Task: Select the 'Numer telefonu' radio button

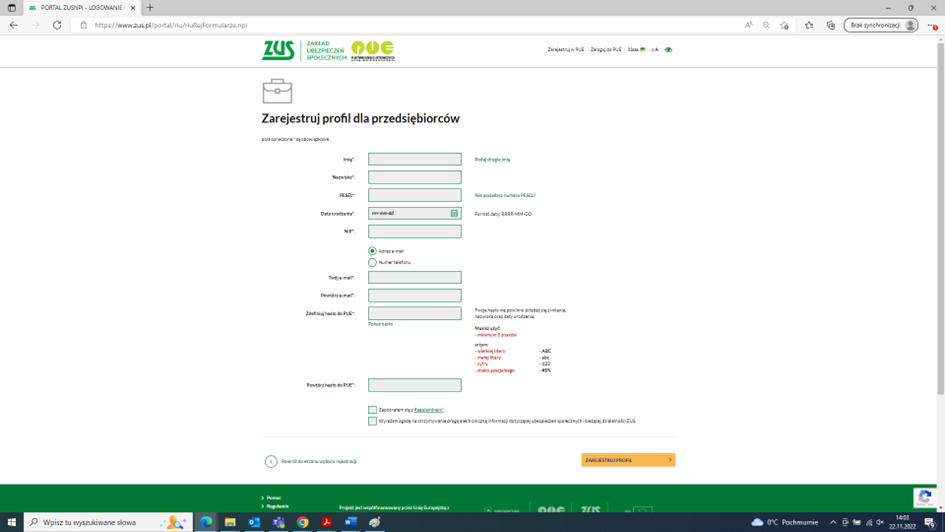Action: [x=372, y=262]
